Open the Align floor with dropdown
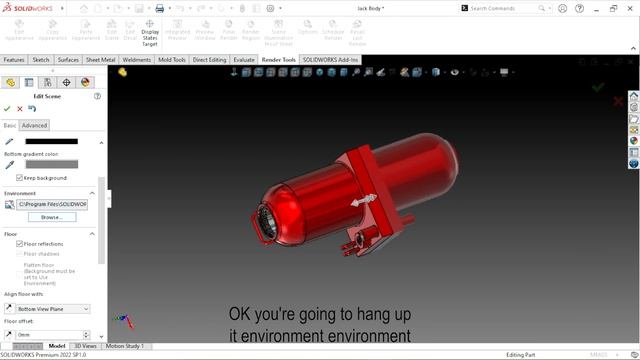This screenshot has height=360, width=640. tap(53, 309)
